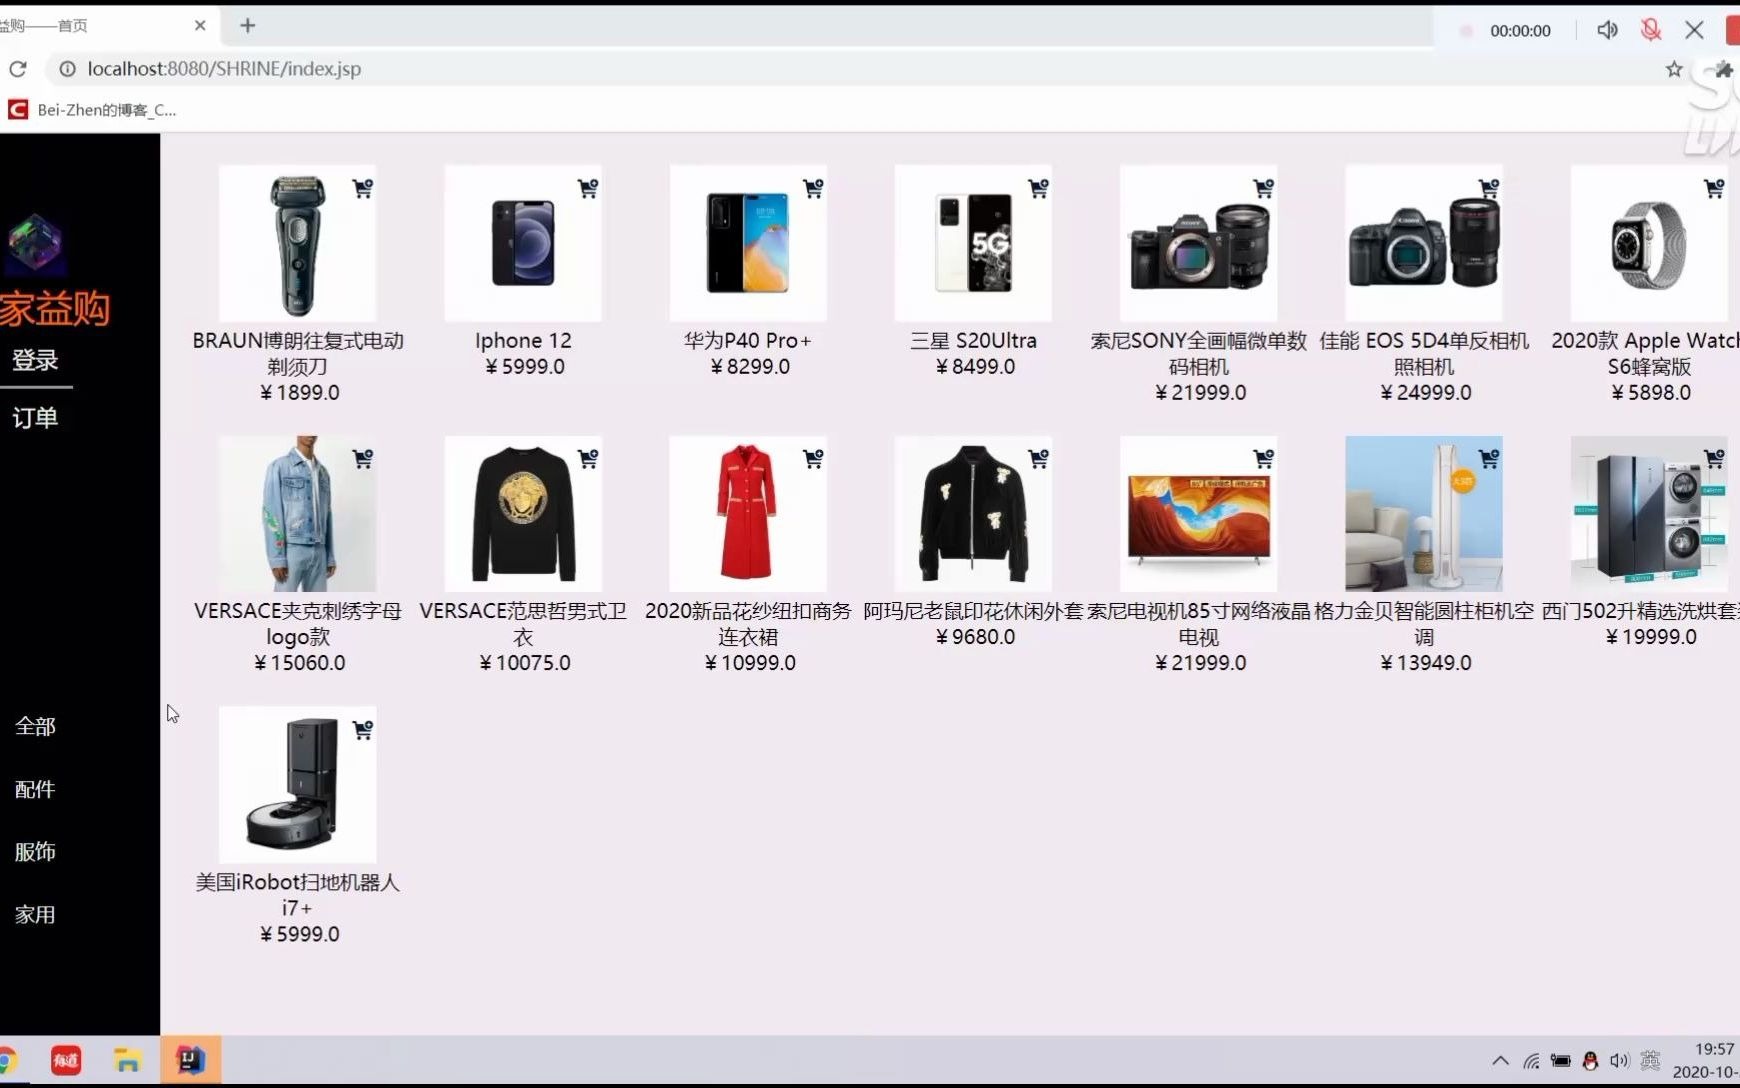Add Siemens washer set to cart
Image resolution: width=1740 pixels, height=1088 pixels.
pyautogui.click(x=1714, y=459)
